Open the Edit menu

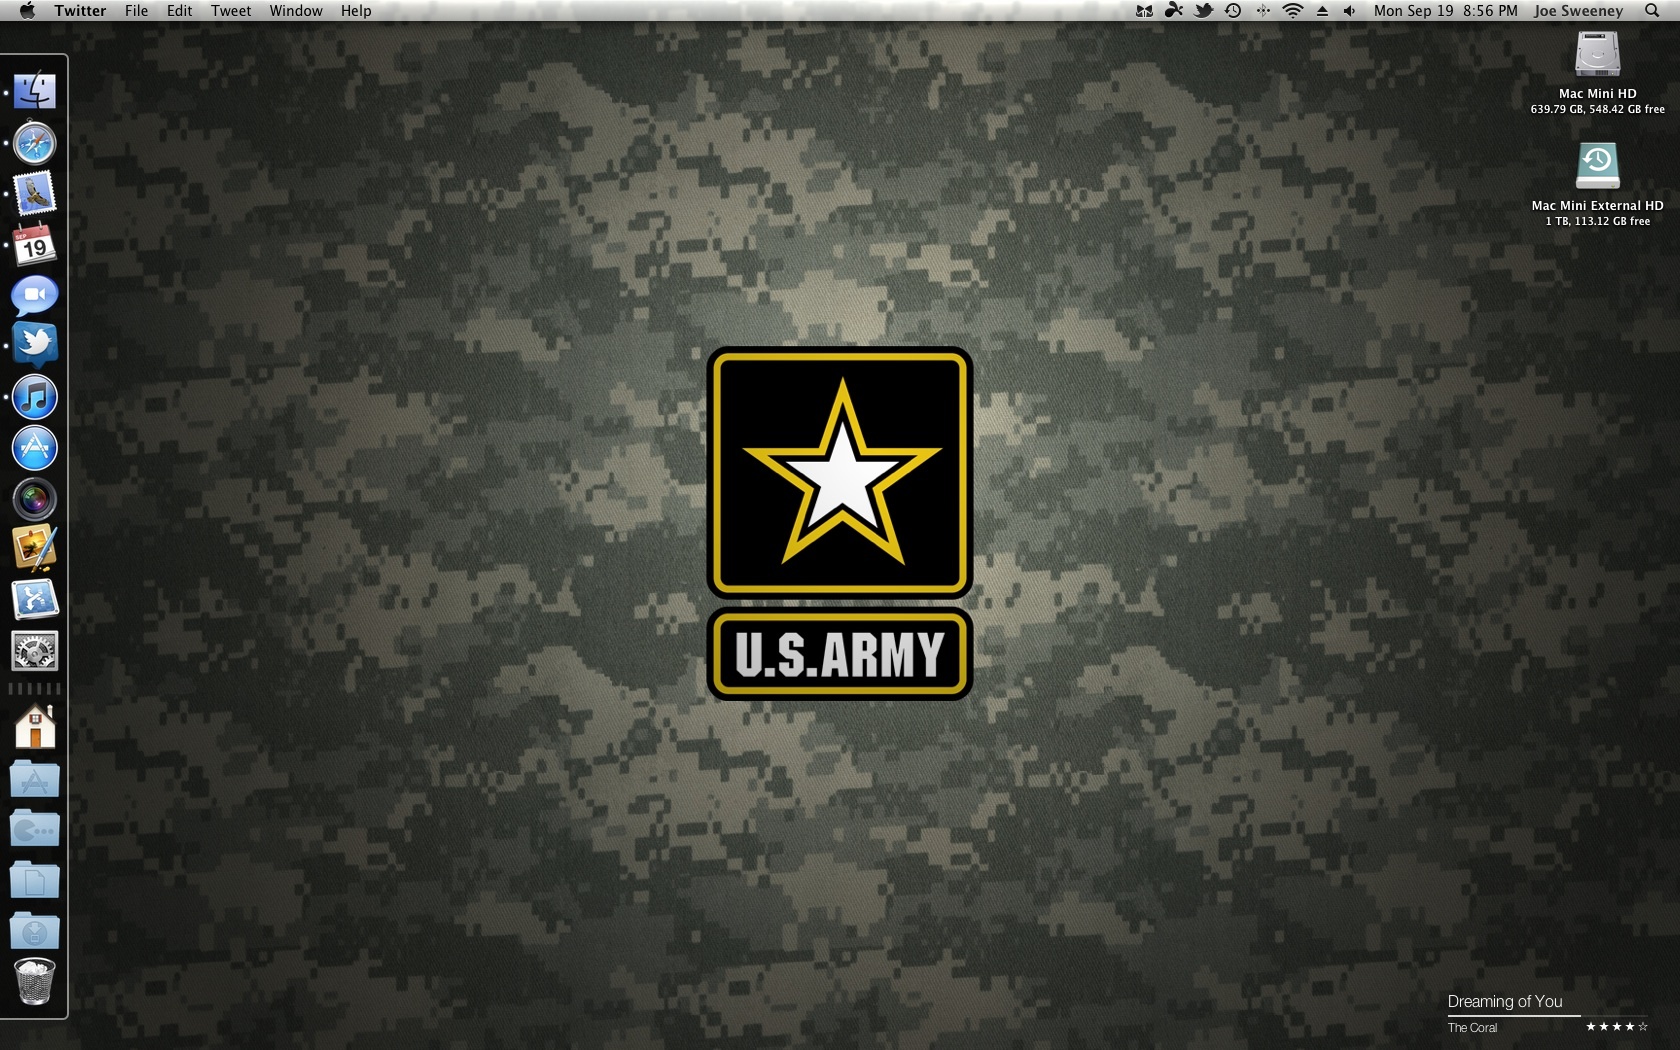pos(179,10)
